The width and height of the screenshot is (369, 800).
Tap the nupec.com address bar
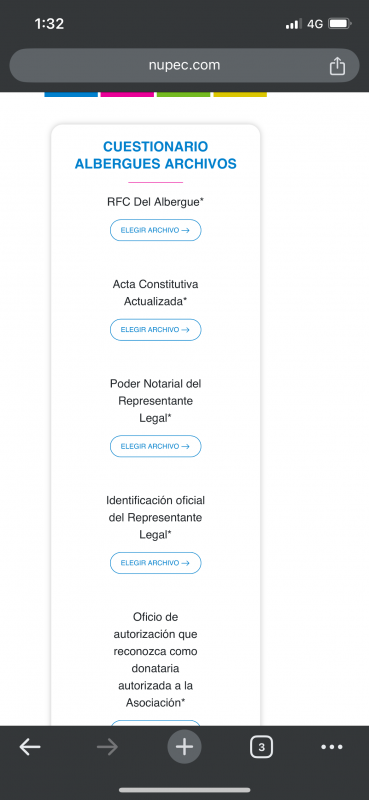click(184, 65)
